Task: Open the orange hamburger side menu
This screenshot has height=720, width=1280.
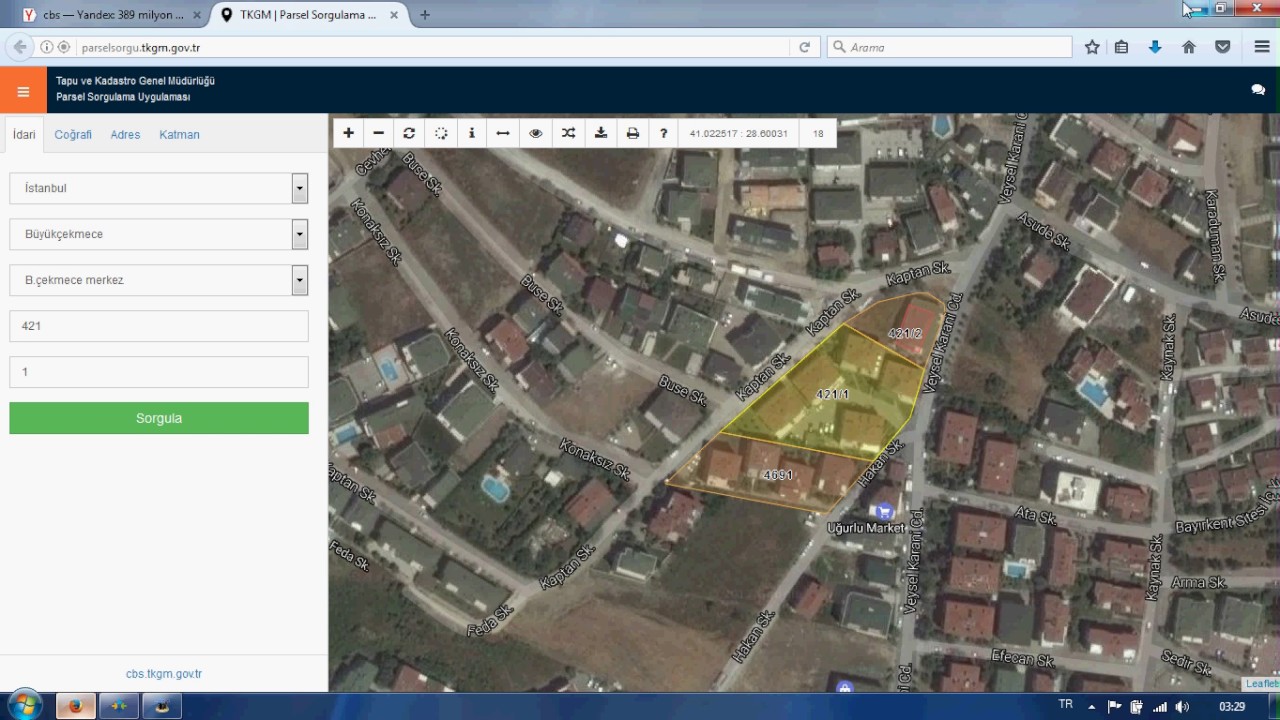Action: pos(23,91)
